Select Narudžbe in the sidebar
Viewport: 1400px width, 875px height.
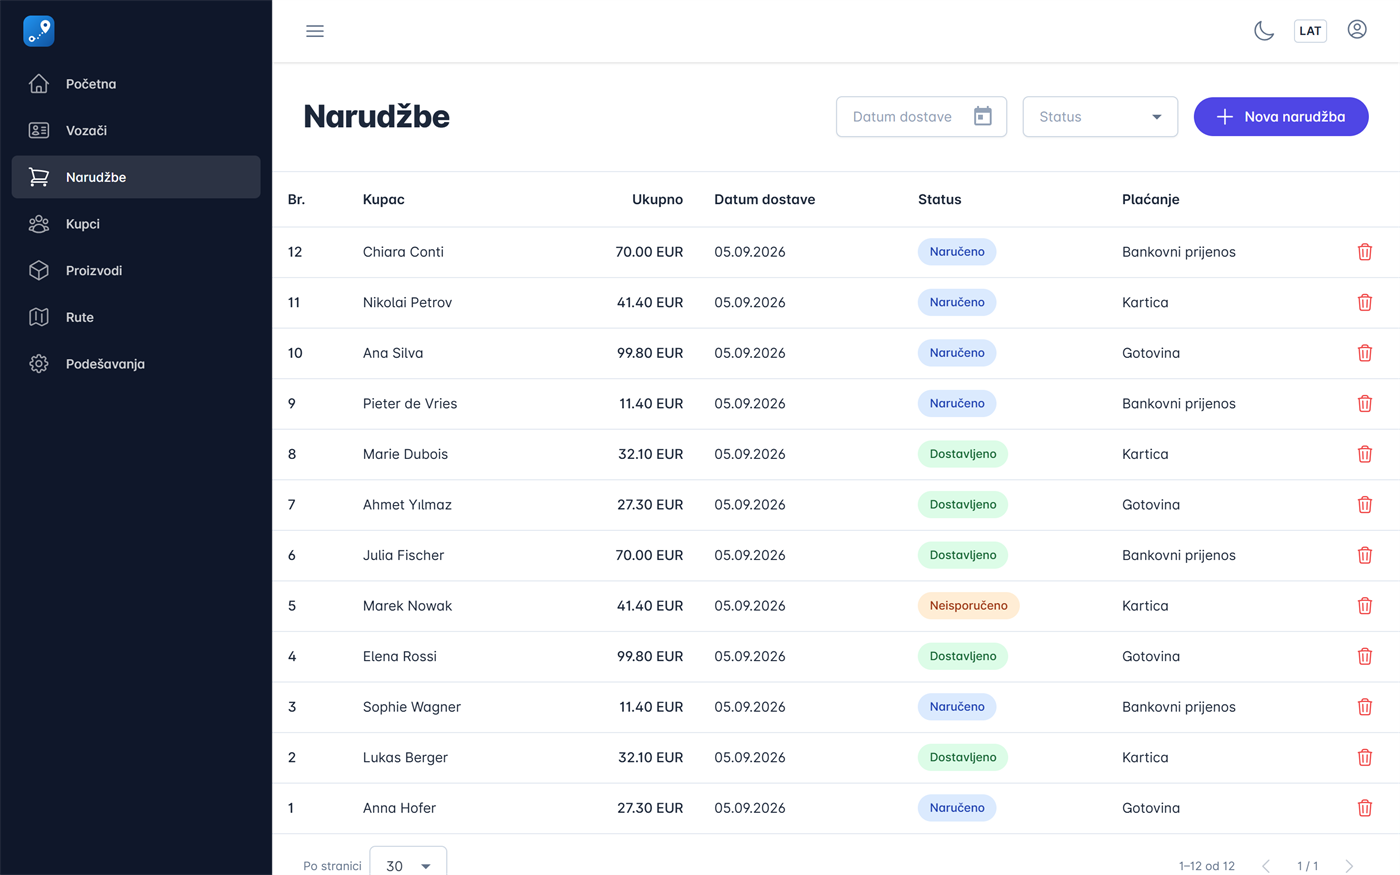[x=136, y=177]
